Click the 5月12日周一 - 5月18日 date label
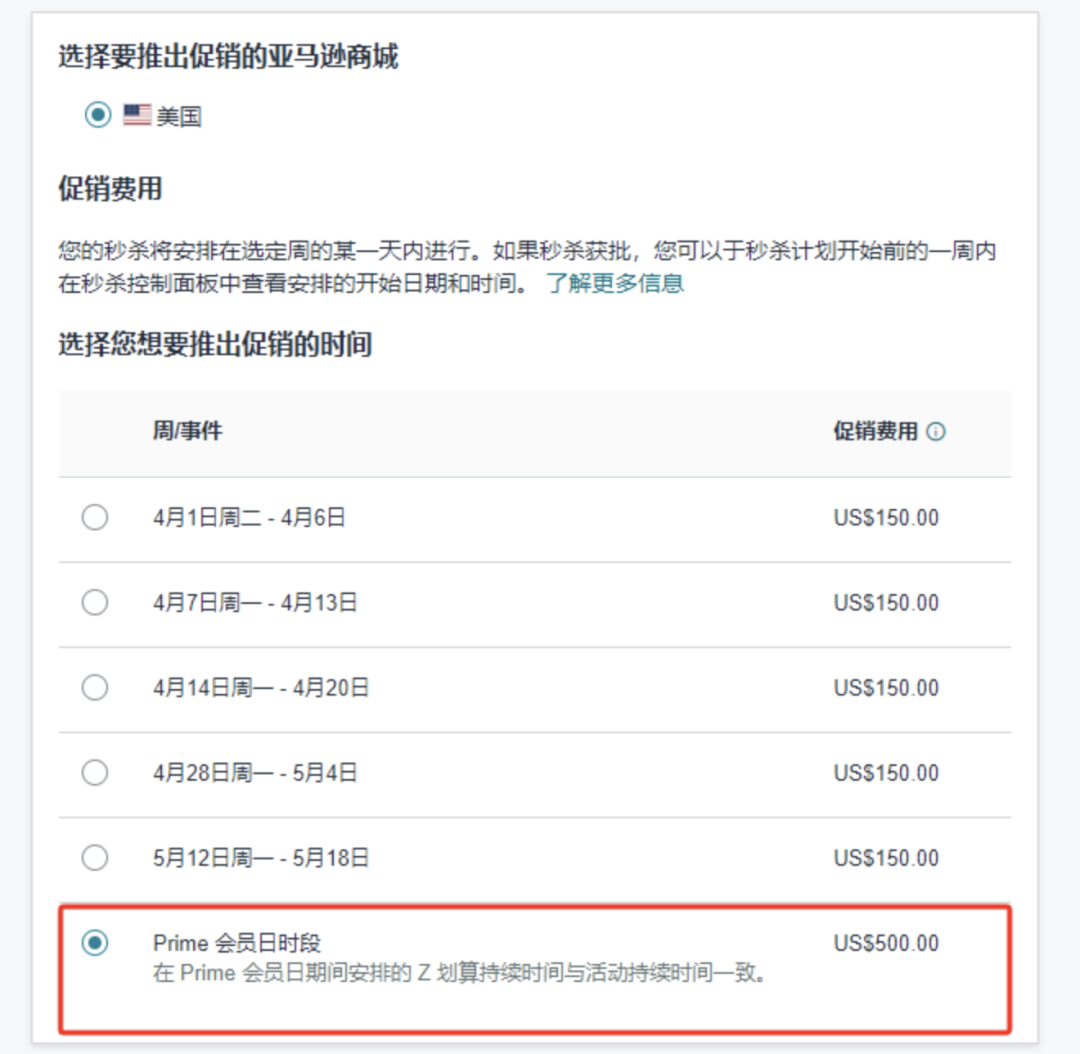 [x=261, y=858]
